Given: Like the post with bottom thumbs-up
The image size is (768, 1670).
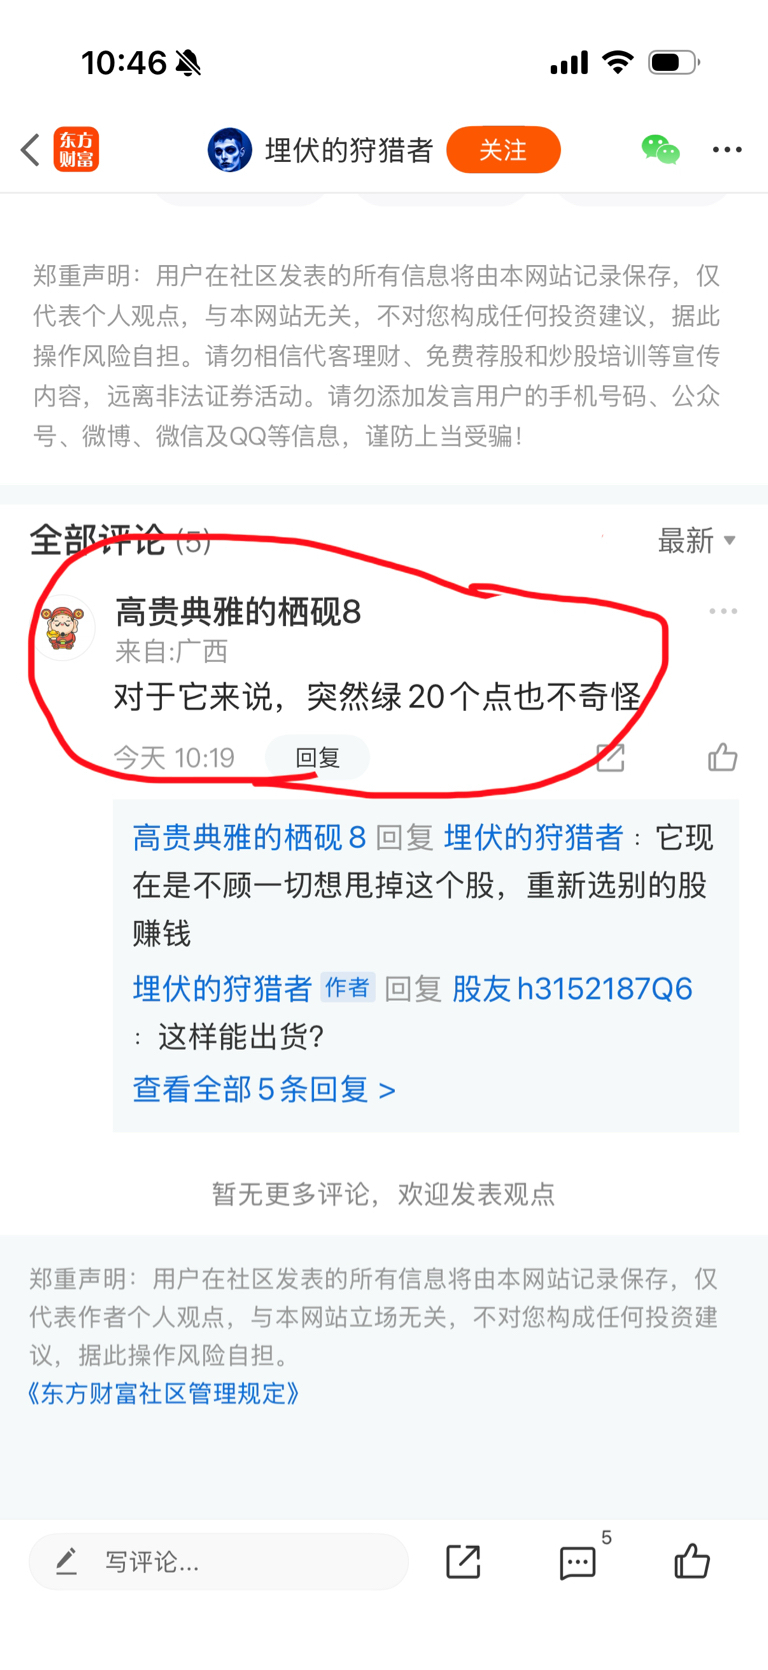Looking at the screenshot, I should (x=692, y=1560).
